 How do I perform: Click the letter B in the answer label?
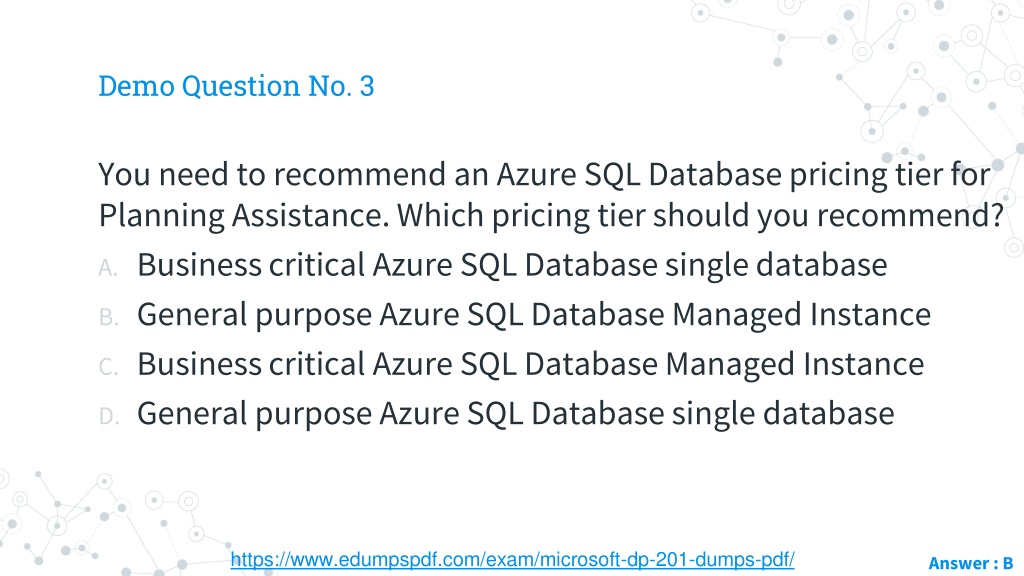tap(1008, 563)
